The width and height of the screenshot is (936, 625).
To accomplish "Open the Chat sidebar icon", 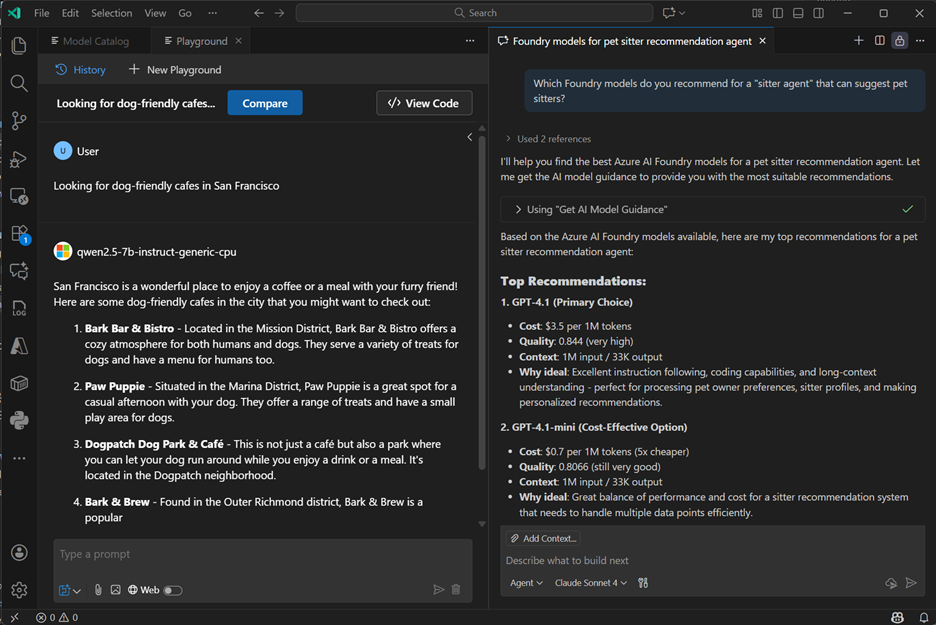I will [19, 271].
